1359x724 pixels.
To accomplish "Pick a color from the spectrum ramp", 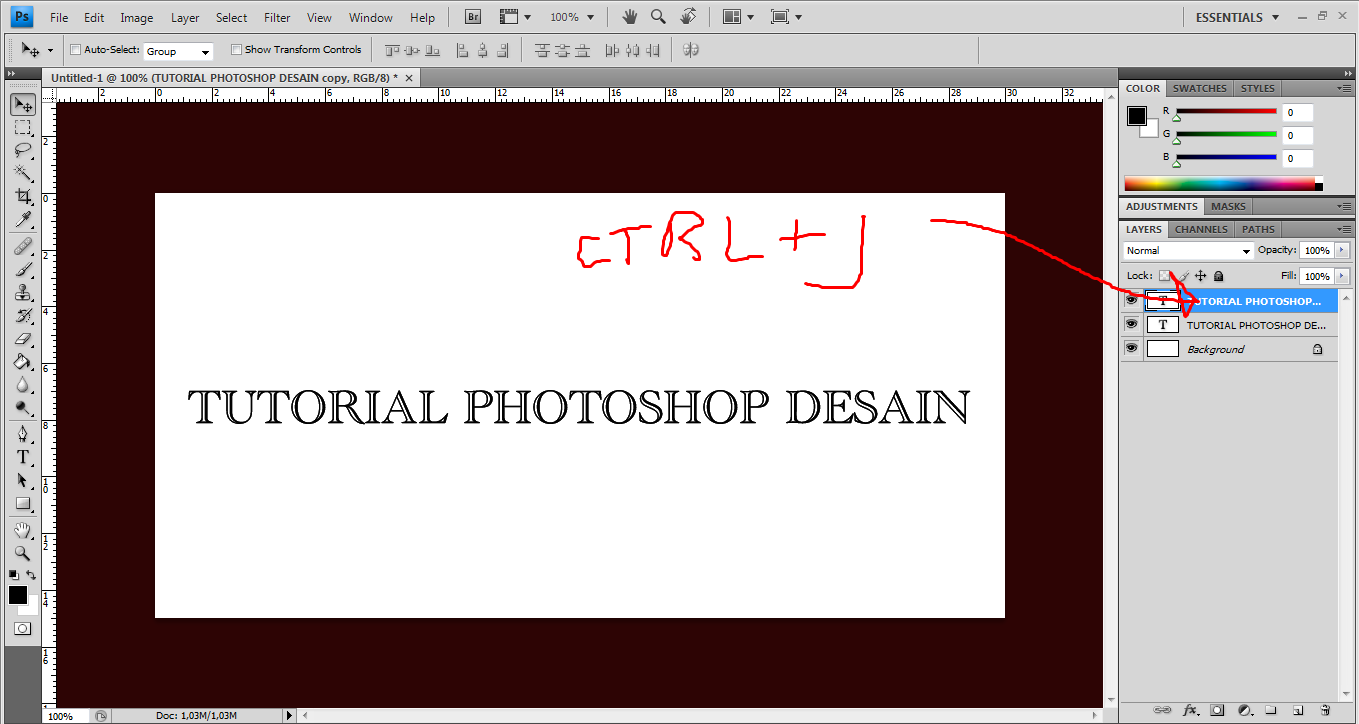I will pyautogui.click(x=1224, y=184).
